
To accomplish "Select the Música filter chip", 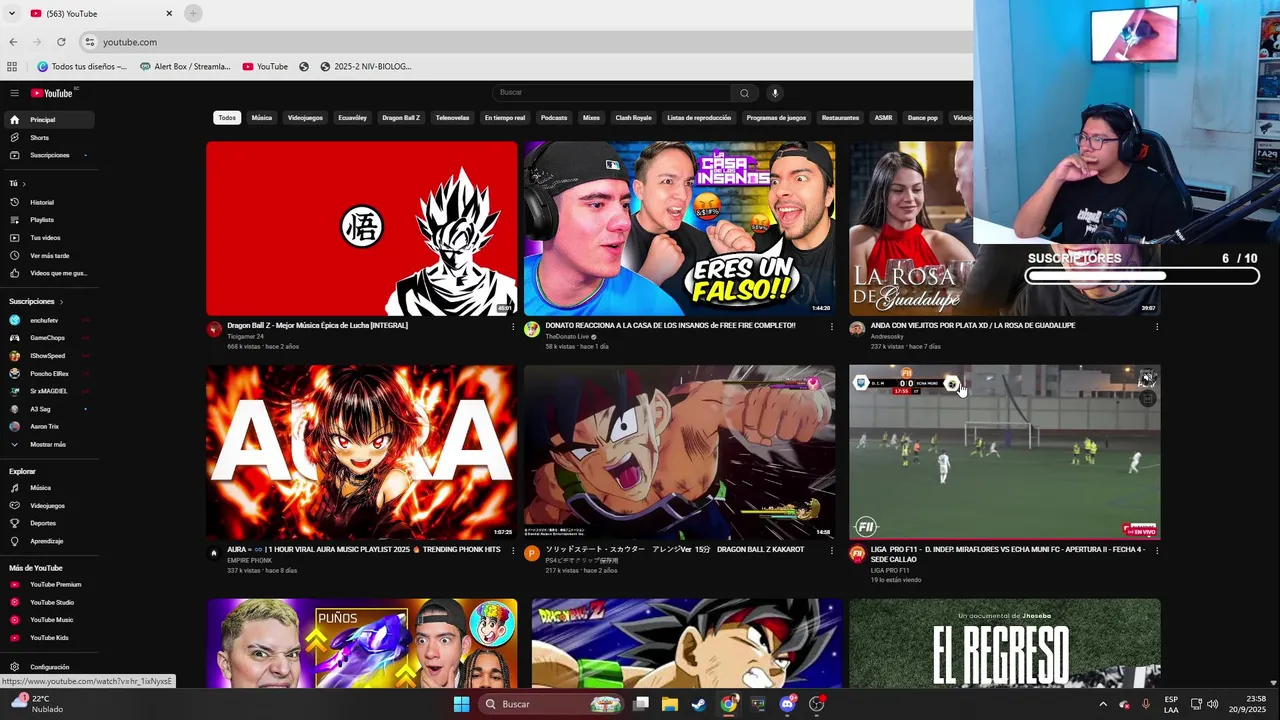I will [x=262, y=118].
